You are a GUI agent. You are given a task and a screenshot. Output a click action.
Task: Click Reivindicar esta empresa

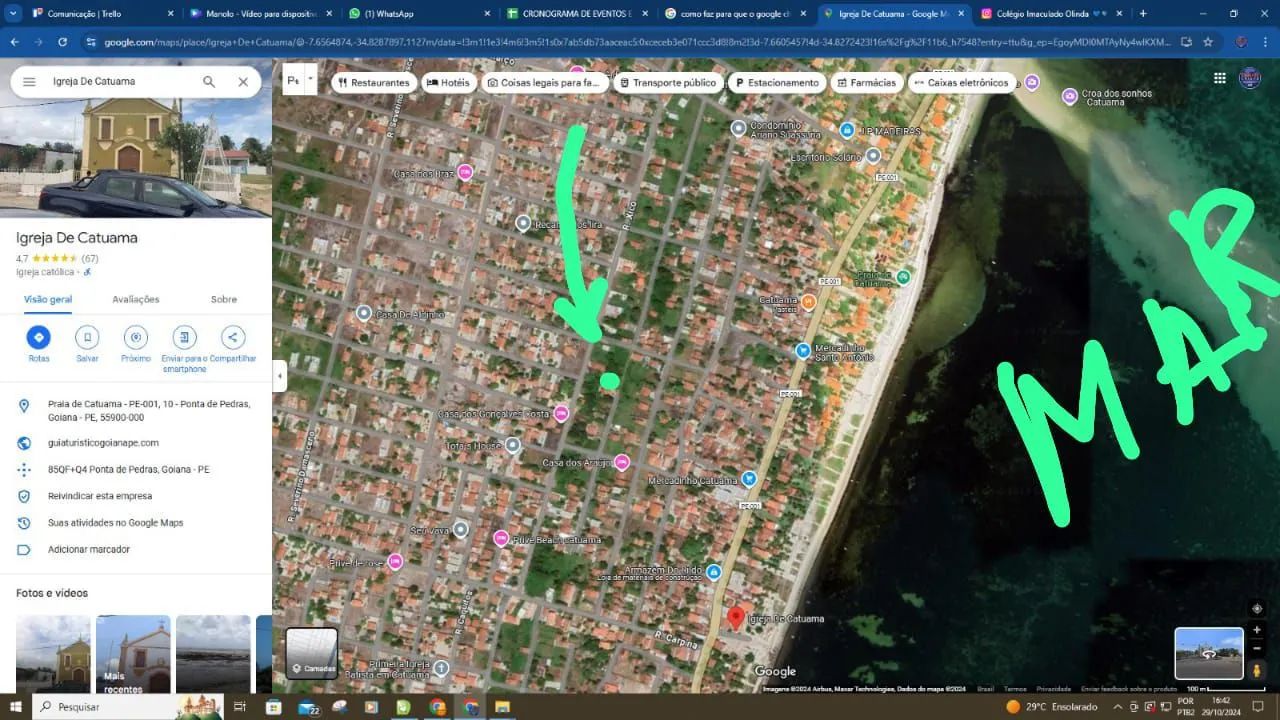(x=100, y=496)
